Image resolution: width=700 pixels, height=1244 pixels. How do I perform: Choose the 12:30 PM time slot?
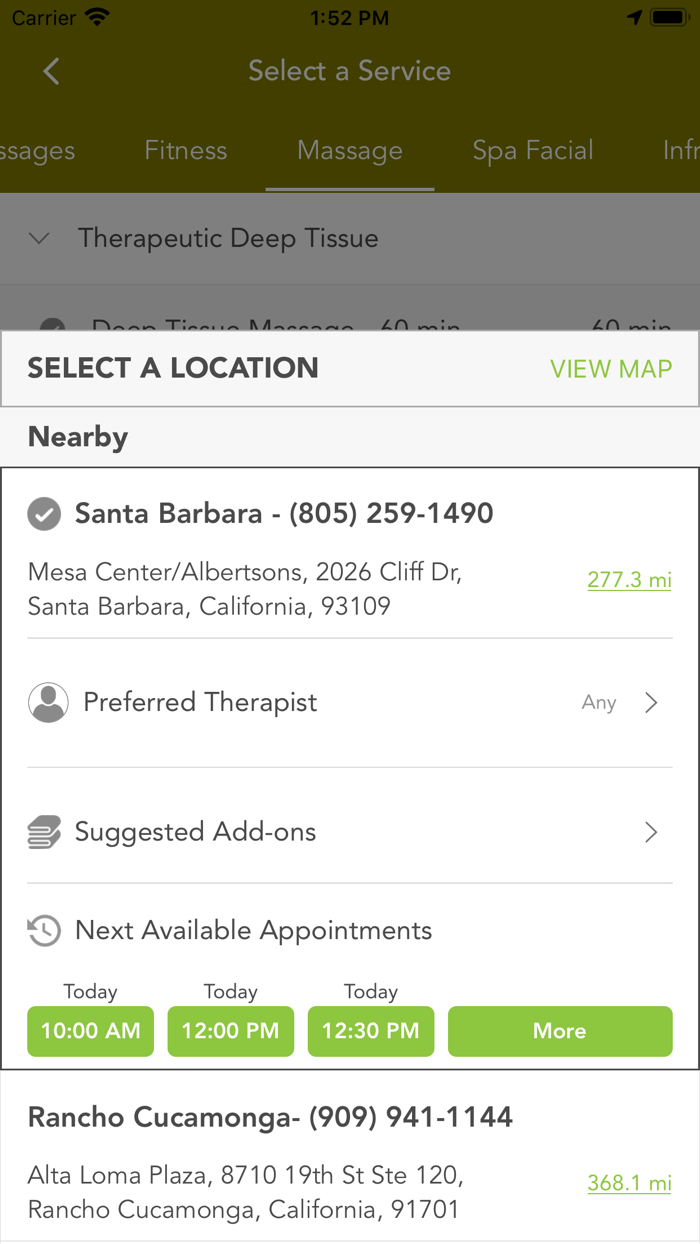[x=371, y=1031]
